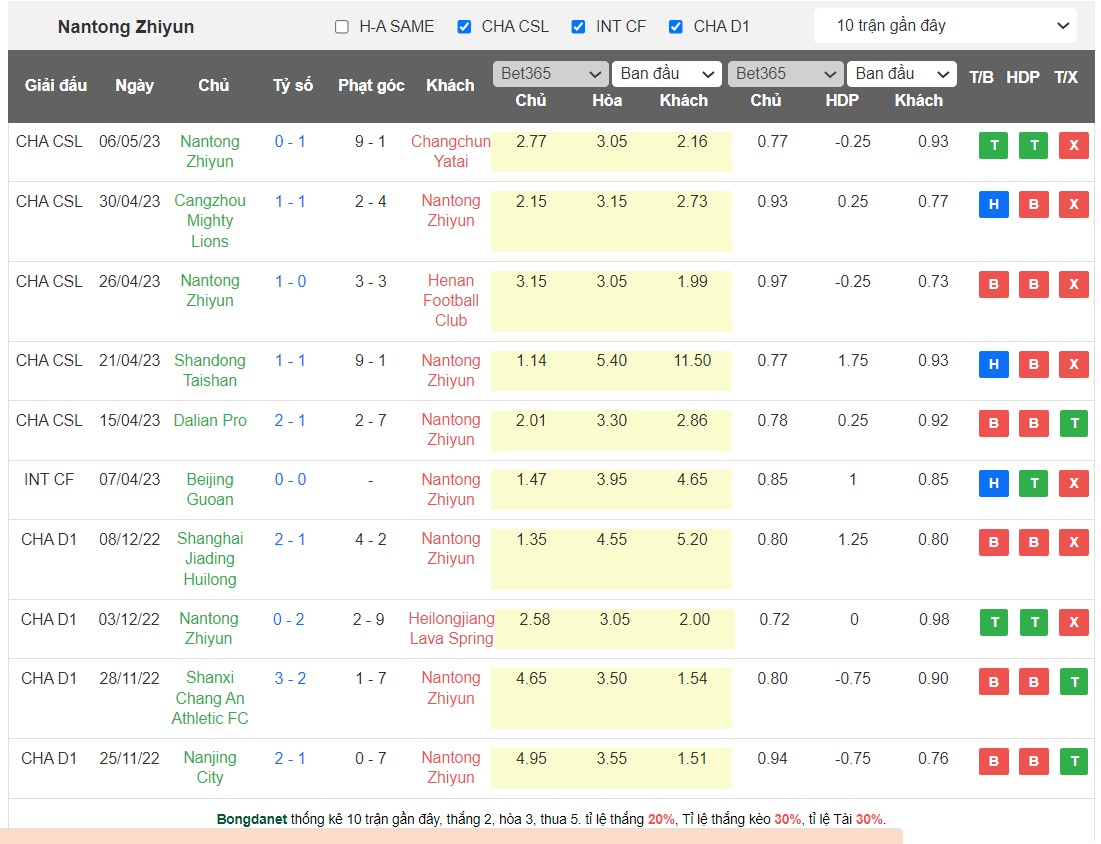
Task: Click red HDP B badge in Shanxi Chang An row
Action: pos(1033,683)
